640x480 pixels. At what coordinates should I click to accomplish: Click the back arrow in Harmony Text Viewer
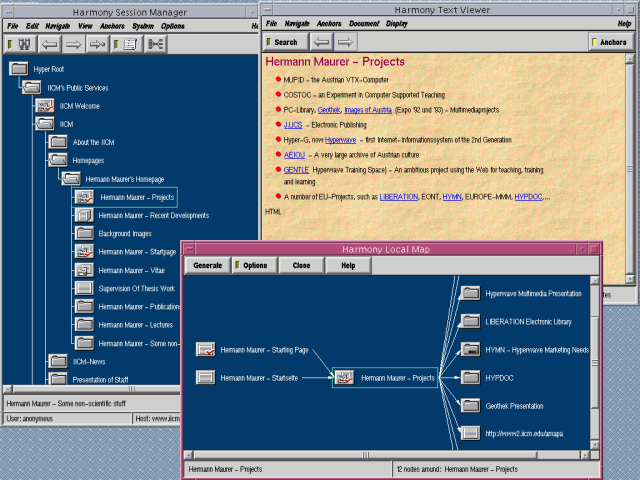tap(322, 42)
